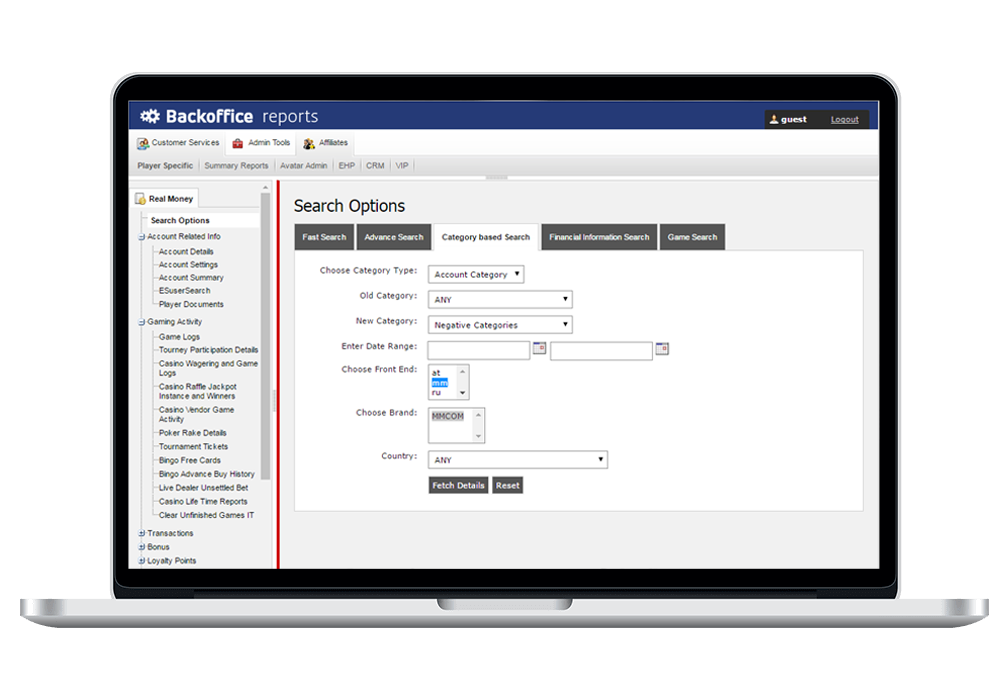Collapse the Gaming Activity tree section
Image resolution: width=1000 pixels, height=700 pixels.
141,321
